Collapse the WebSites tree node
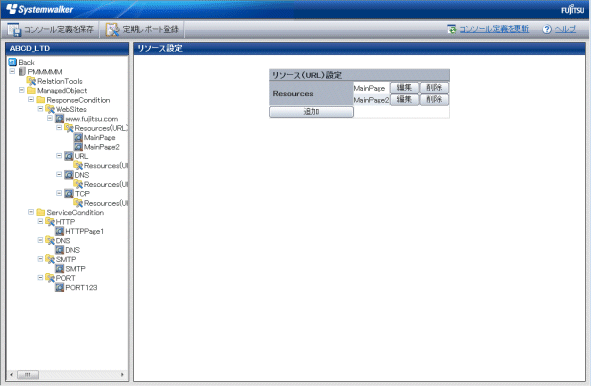Screen dimensions: 591x386 point(40,109)
